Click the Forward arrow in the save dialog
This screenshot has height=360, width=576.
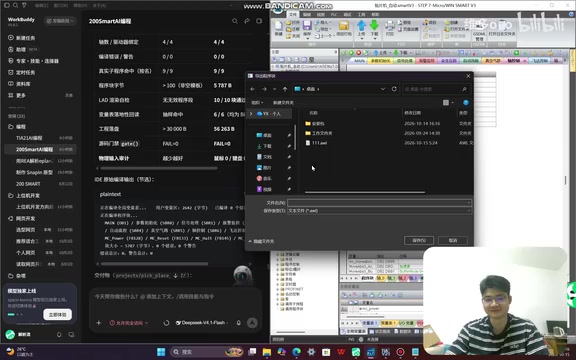(264, 89)
